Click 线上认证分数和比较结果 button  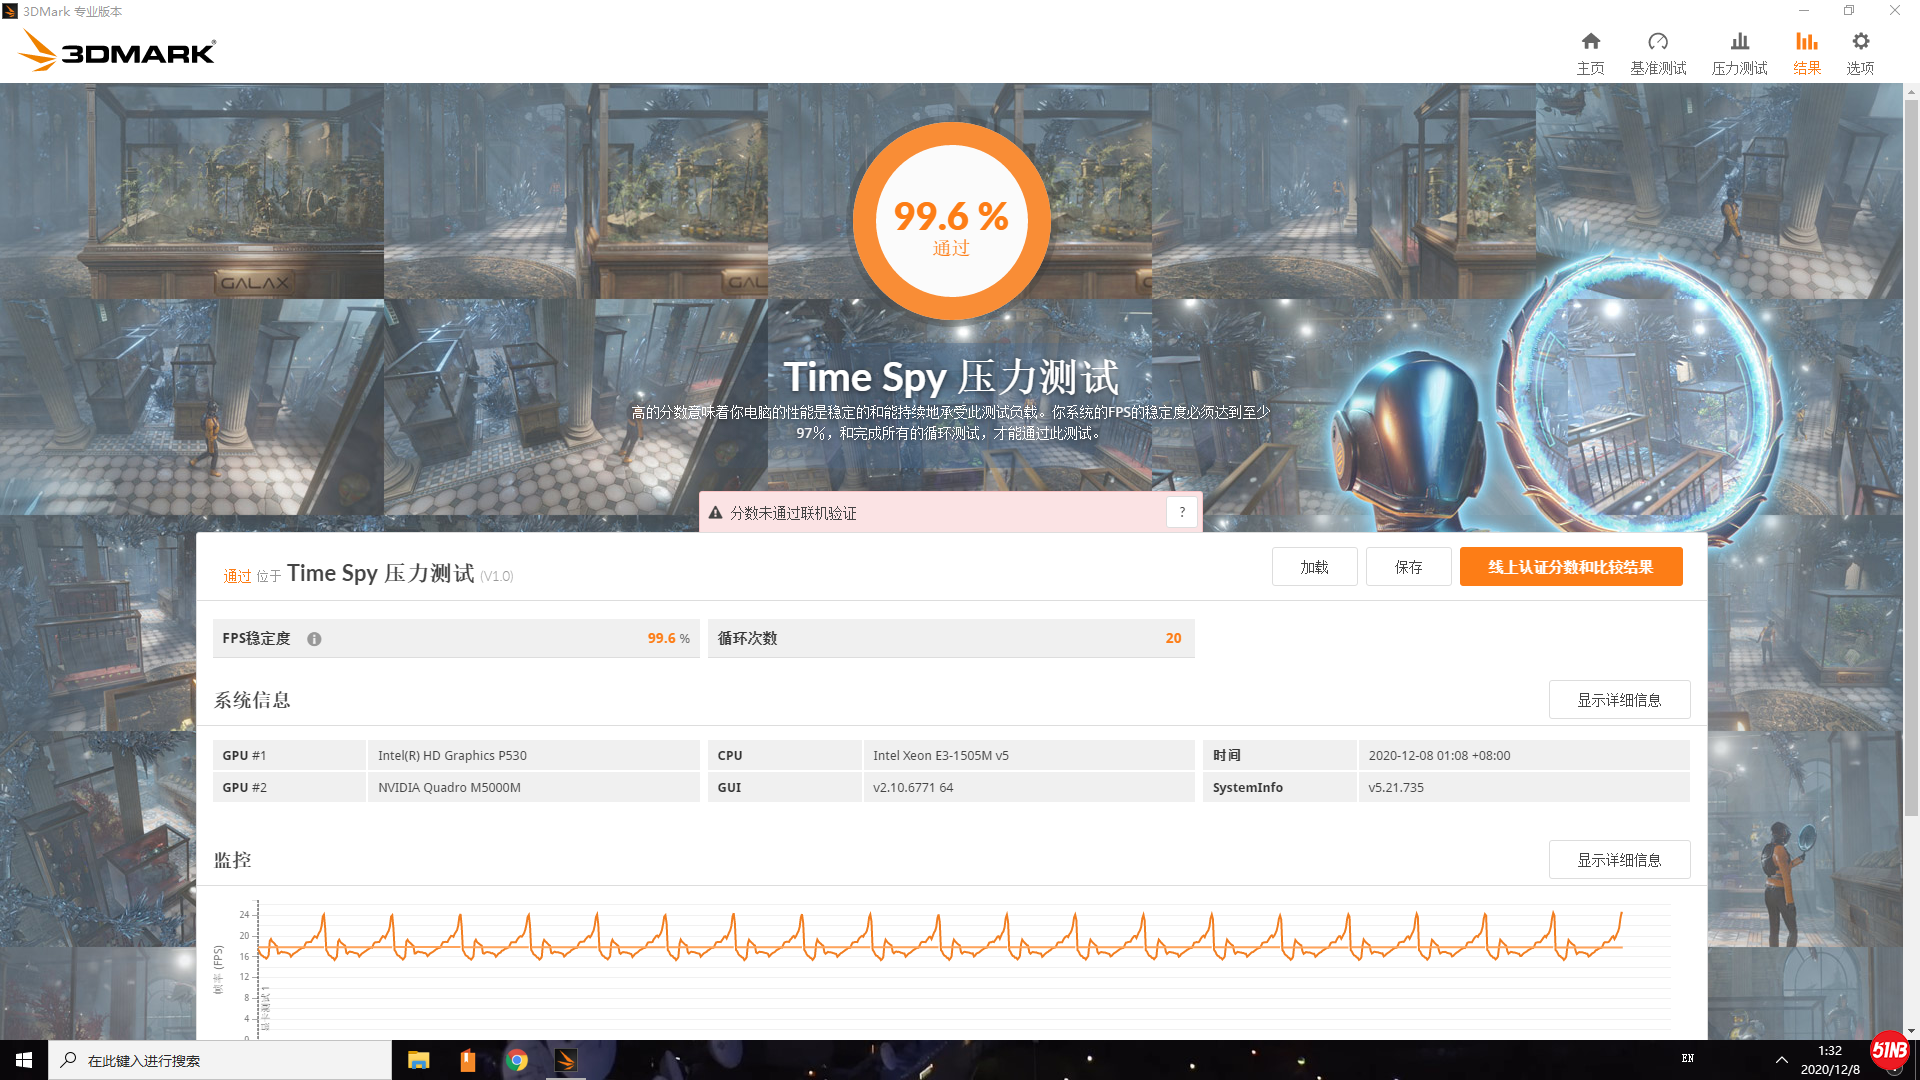coord(1570,567)
